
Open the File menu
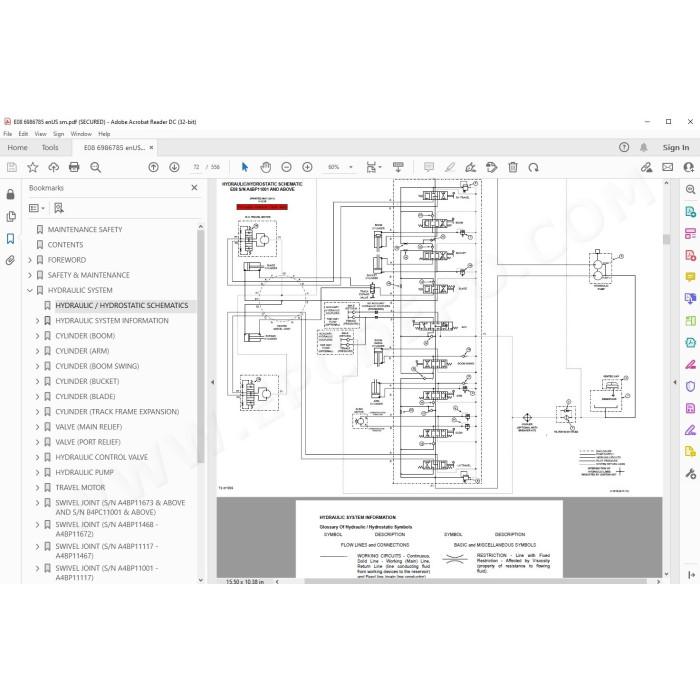(x=8, y=134)
